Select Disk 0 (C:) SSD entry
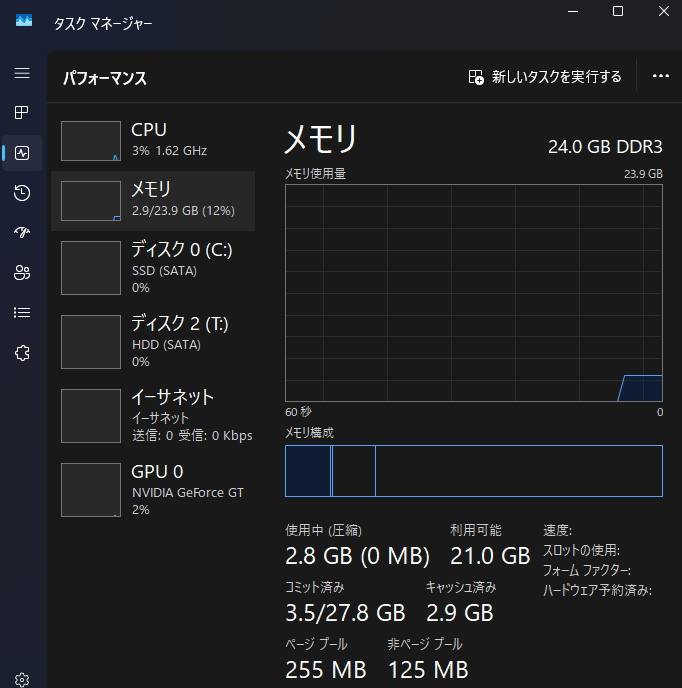This screenshot has width=682, height=688. click(x=153, y=268)
